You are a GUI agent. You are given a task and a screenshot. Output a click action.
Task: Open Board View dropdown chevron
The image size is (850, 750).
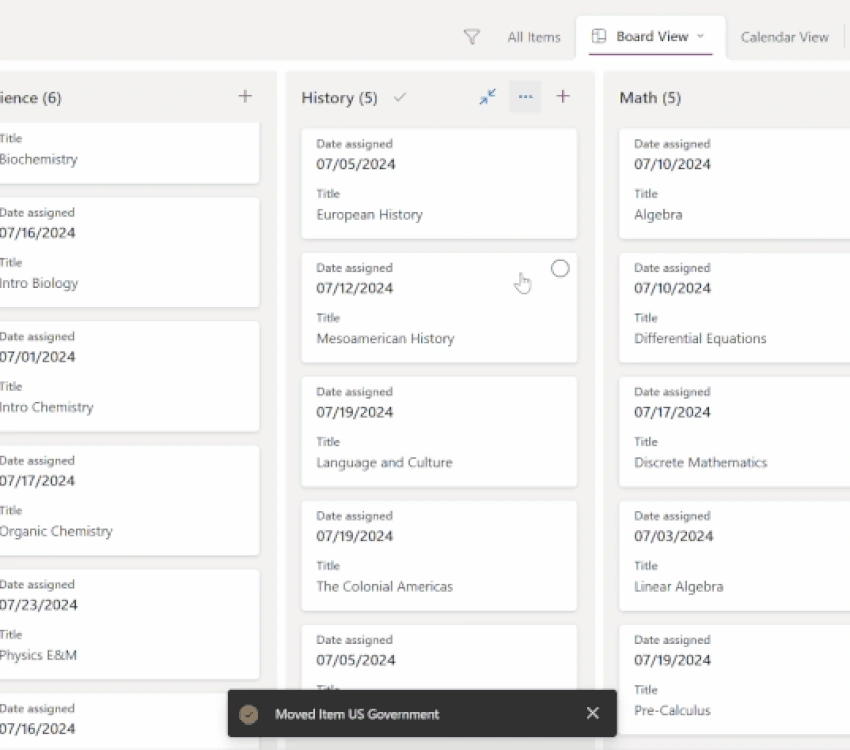[700, 36]
